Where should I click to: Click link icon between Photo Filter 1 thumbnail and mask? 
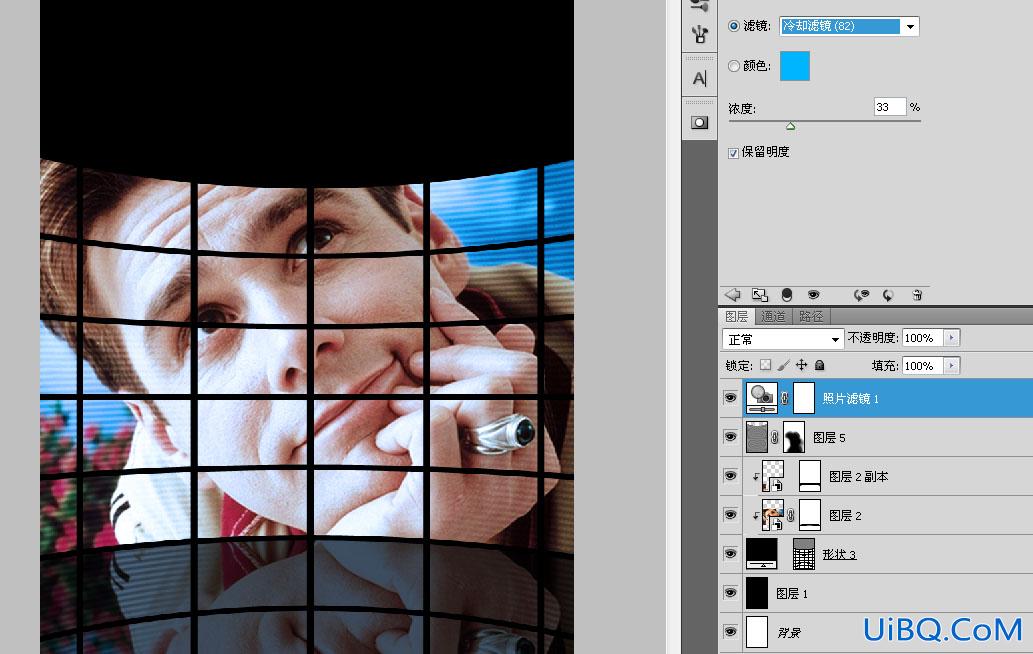tap(785, 398)
